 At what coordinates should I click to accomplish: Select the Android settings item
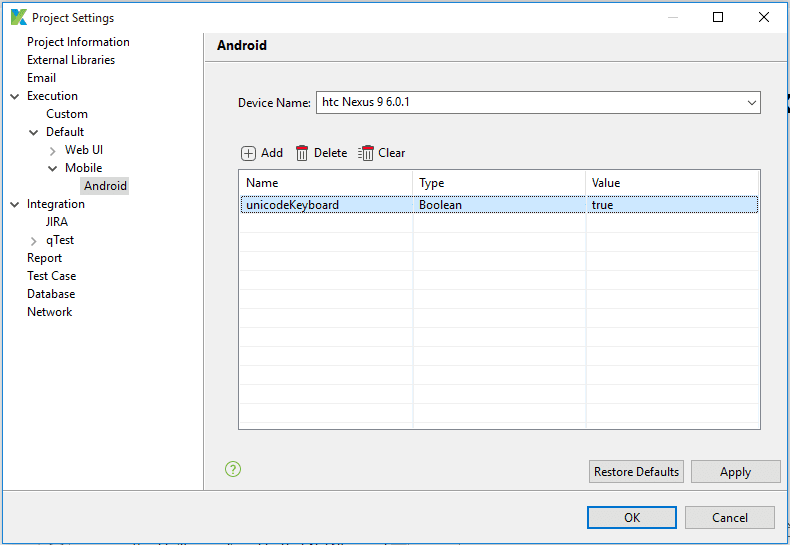[x=105, y=186]
